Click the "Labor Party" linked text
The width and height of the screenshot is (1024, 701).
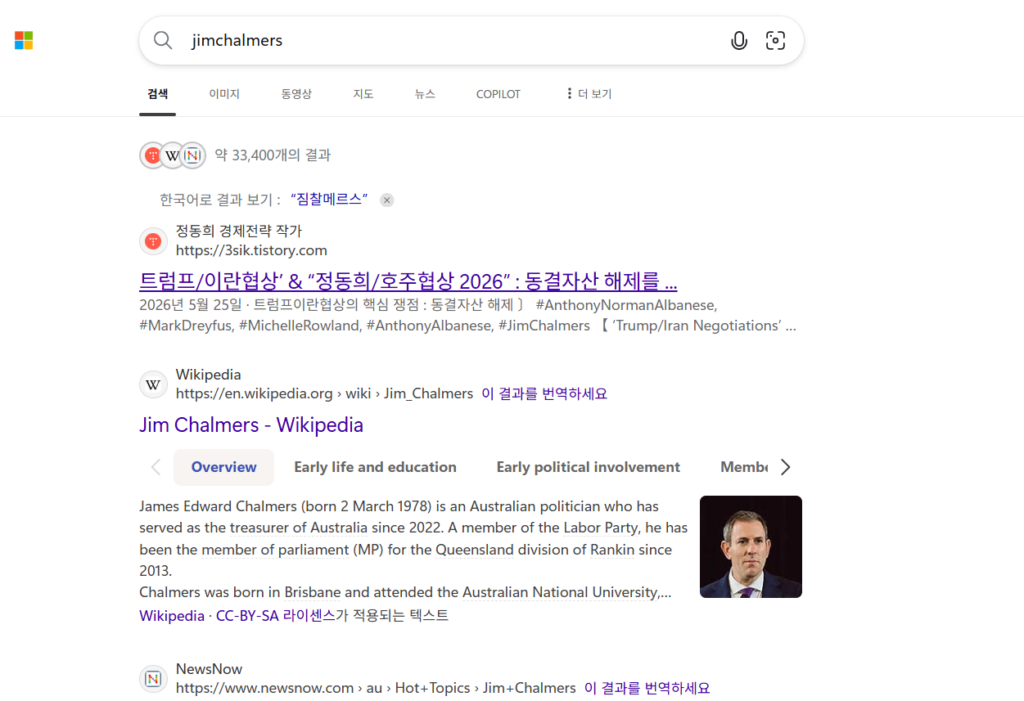point(601,528)
